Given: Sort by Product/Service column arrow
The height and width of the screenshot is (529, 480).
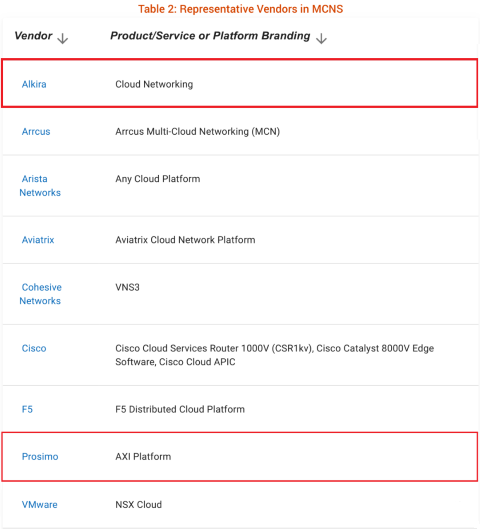Looking at the screenshot, I should (321, 38).
